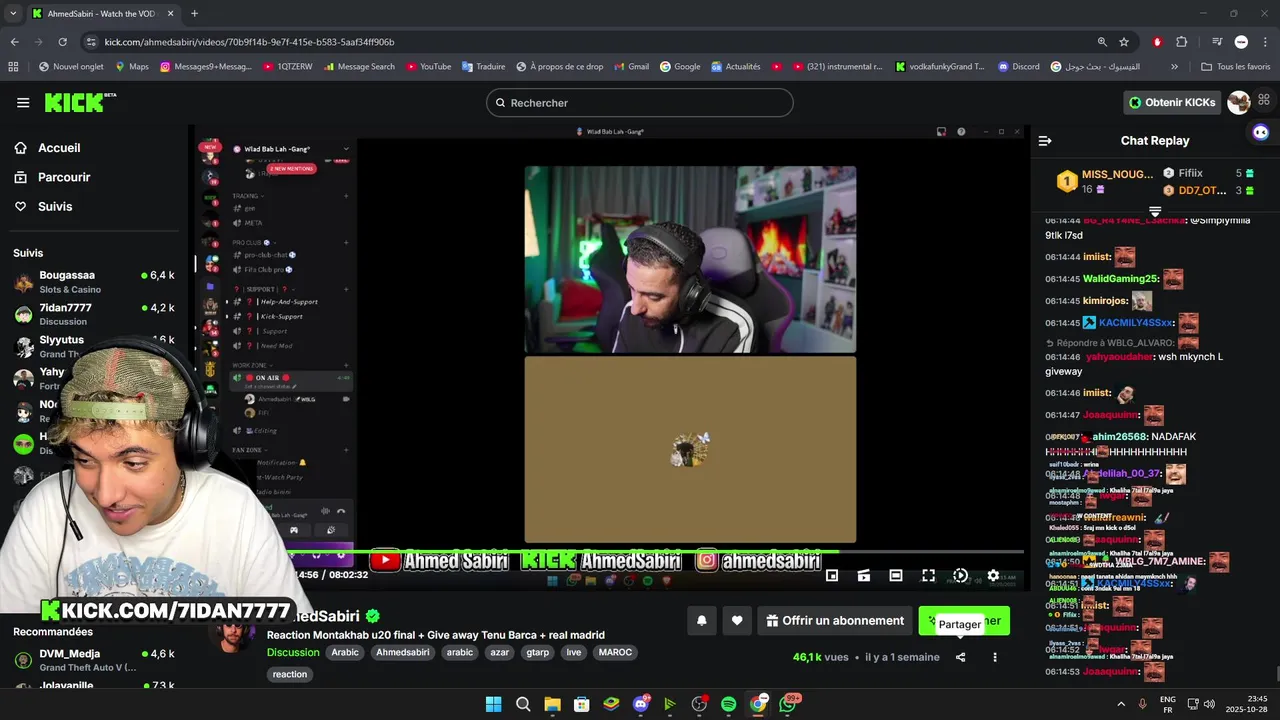Image resolution: width=1280 pixels, height=720 pixels.
Task: Open Chrome extensions puzzle icon
Action: coord(1182,42)
